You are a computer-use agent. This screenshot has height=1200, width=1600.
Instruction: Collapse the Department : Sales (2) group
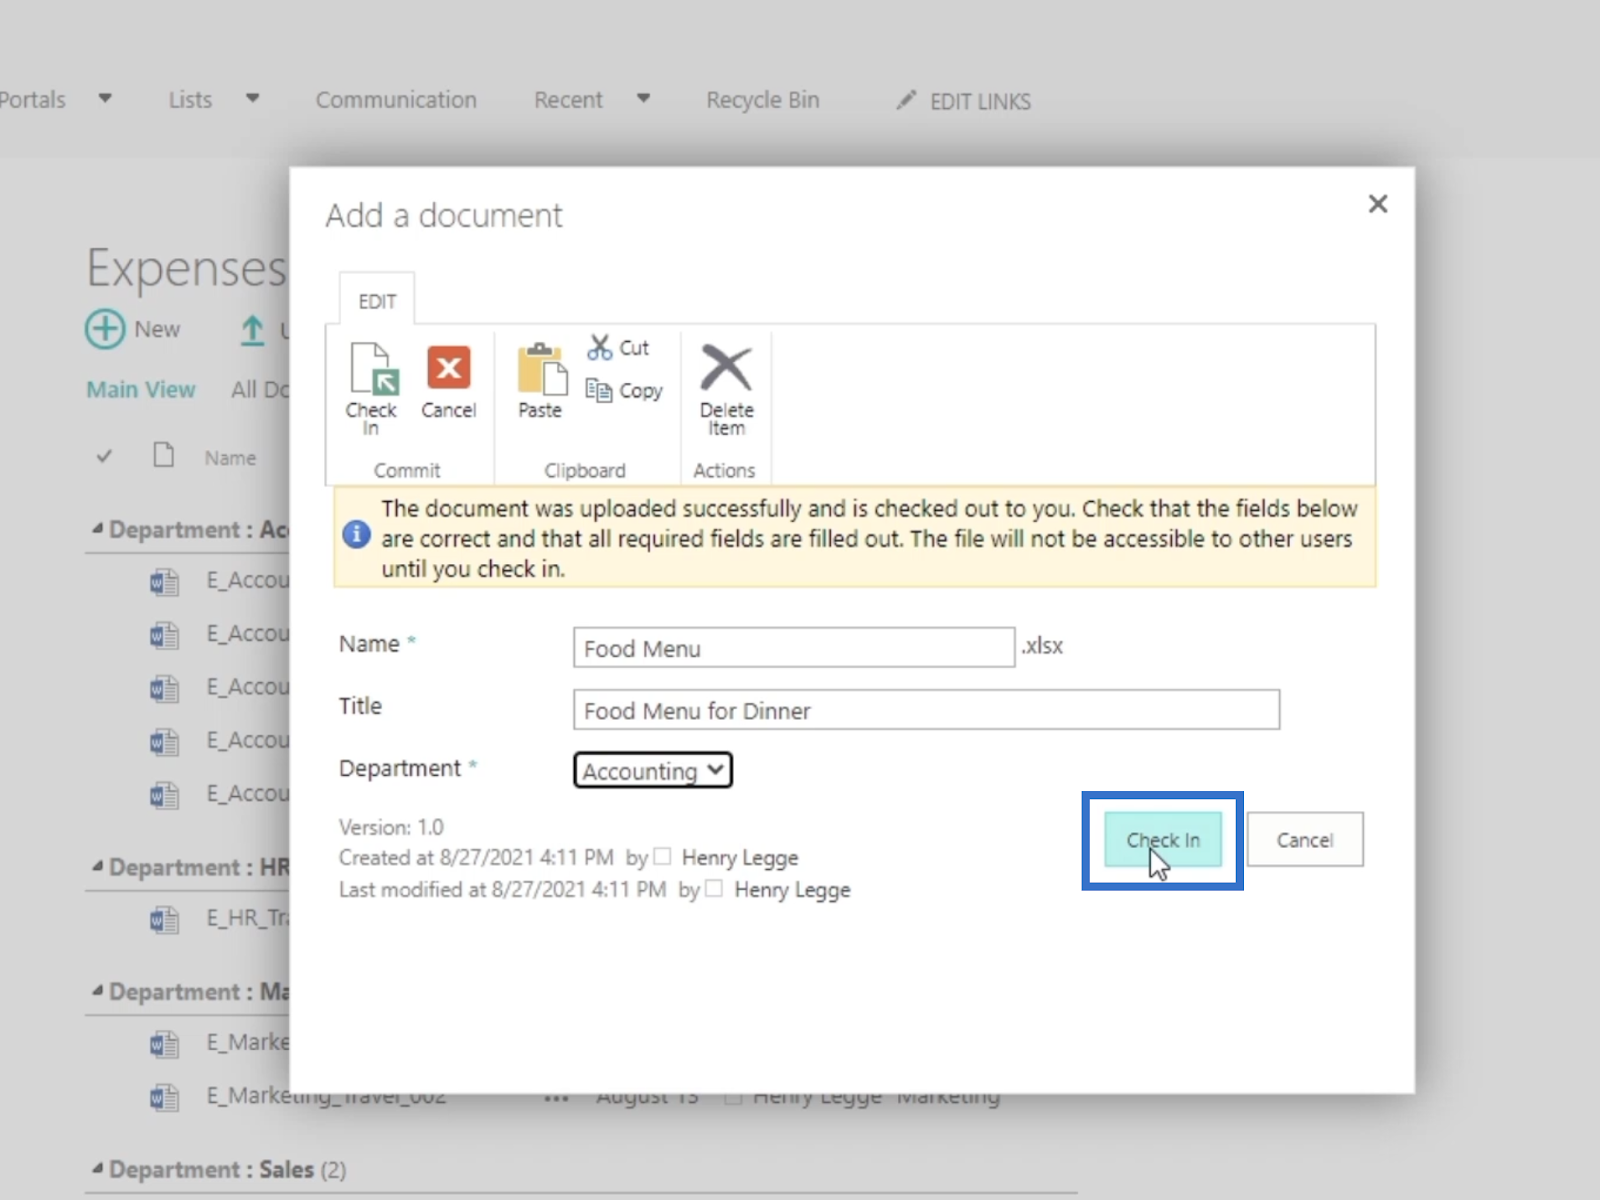point(98,1169)
